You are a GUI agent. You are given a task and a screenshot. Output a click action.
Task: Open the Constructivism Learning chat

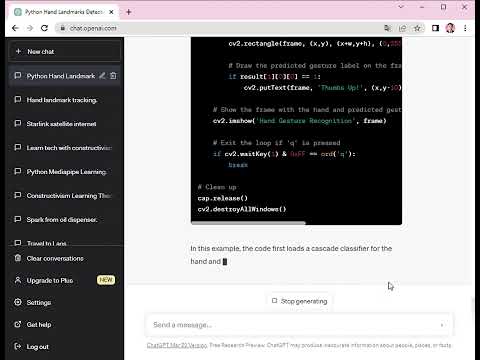point(64,196)
